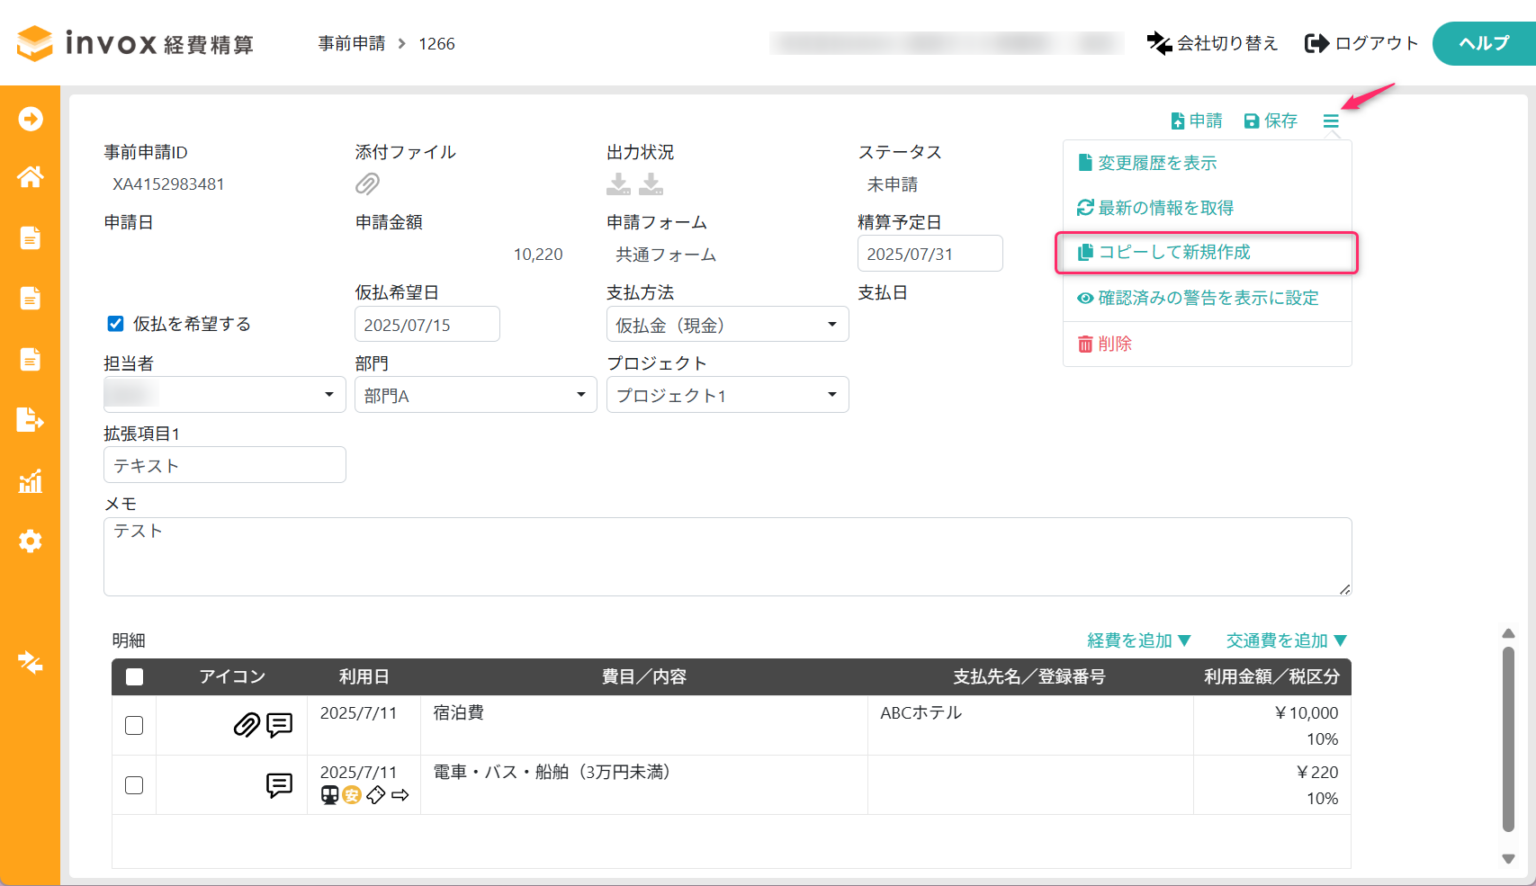Open the comment icon on the 宿泊費 row
1536x886 pixels.
pos(279,725)
